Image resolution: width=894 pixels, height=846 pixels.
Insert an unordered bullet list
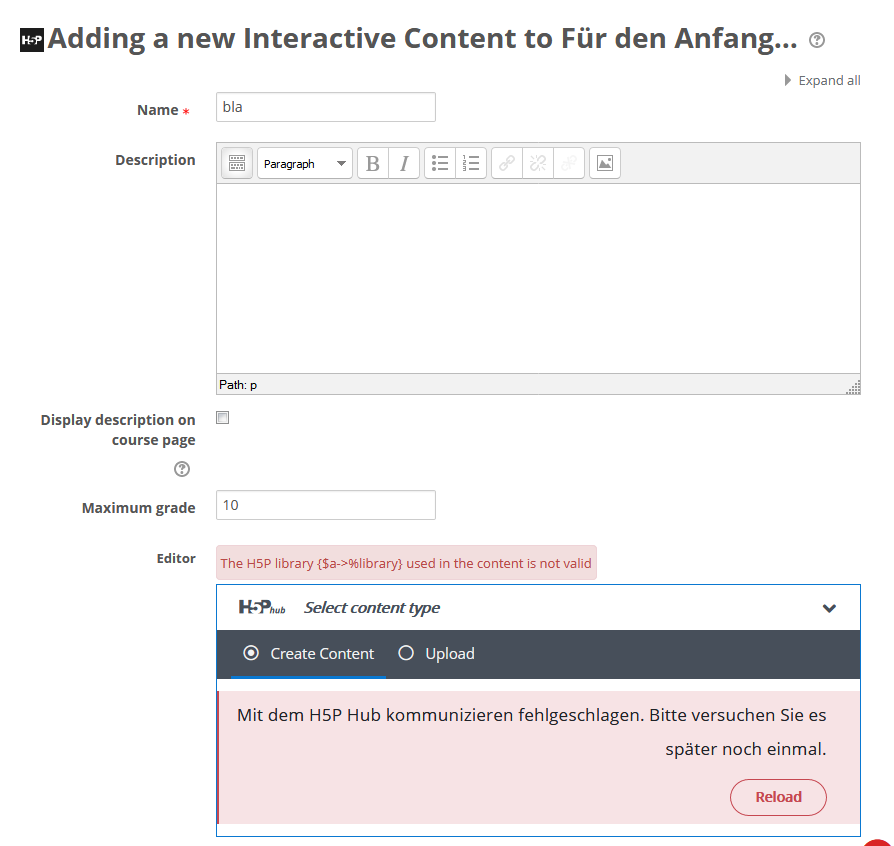(440, 163)
